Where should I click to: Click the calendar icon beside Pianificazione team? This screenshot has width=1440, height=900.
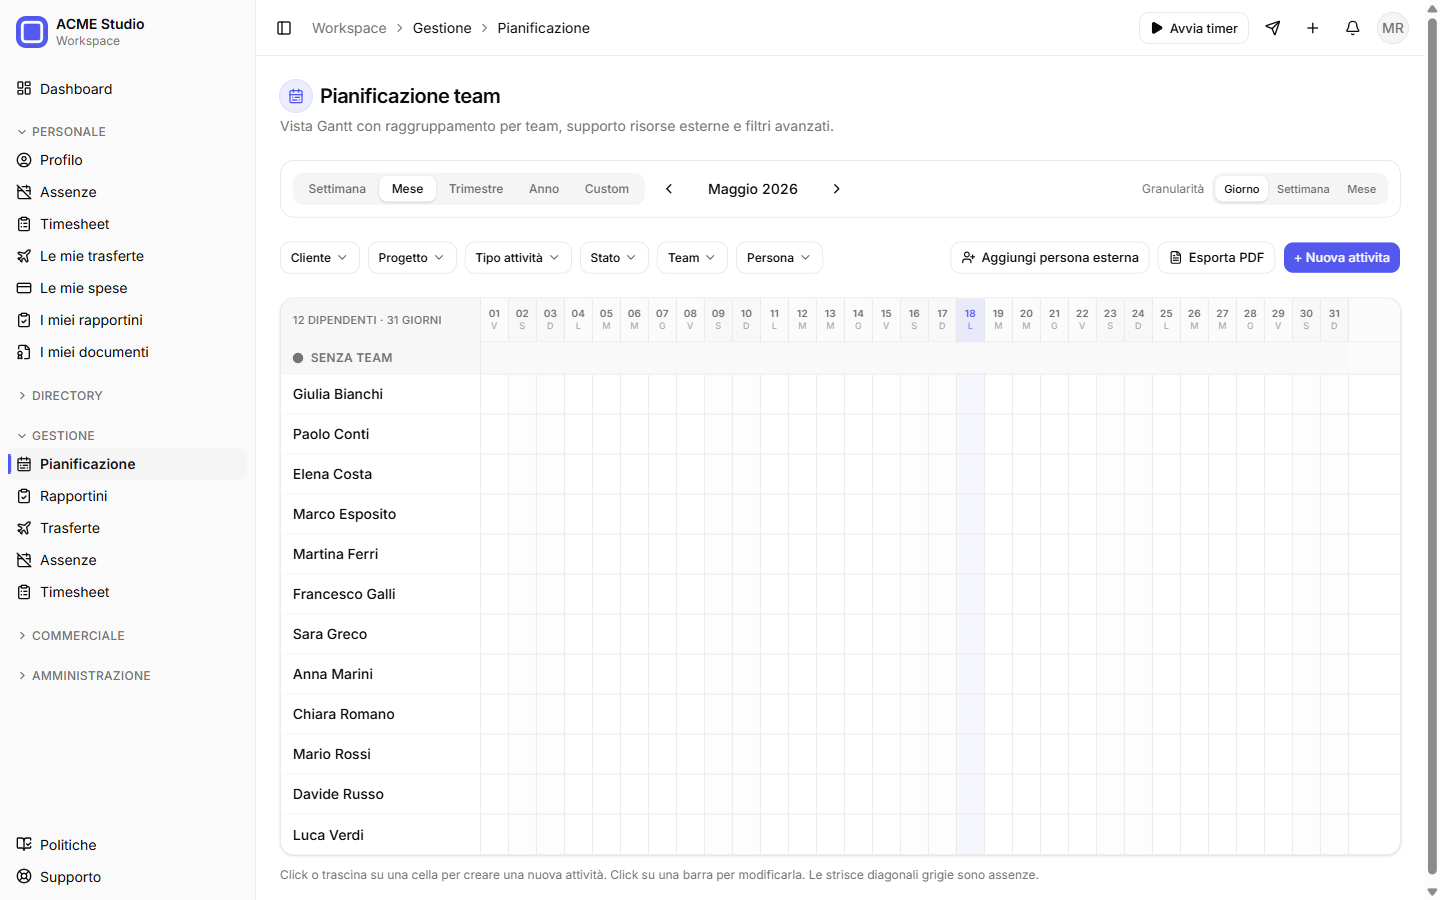[296, 96]
